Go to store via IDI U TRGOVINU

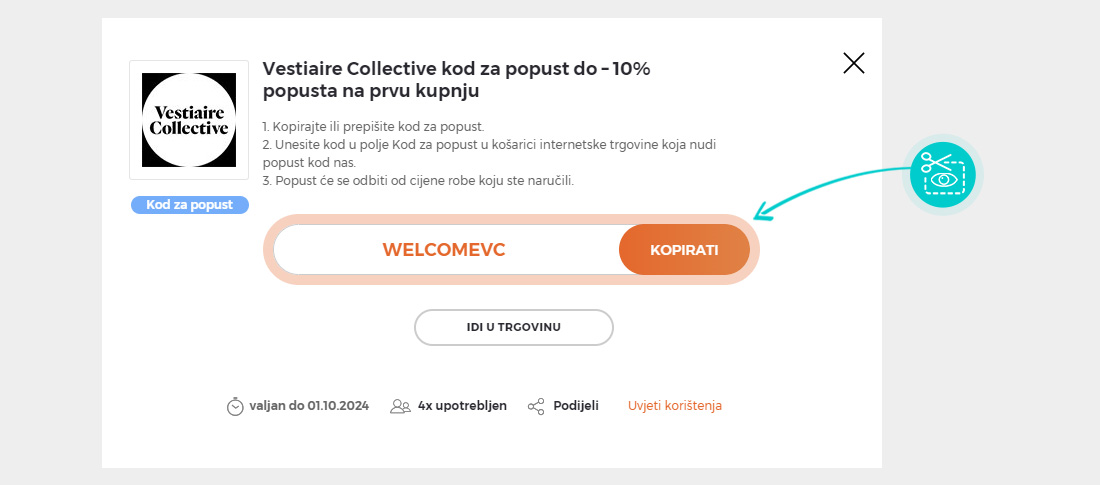point(513,327)
